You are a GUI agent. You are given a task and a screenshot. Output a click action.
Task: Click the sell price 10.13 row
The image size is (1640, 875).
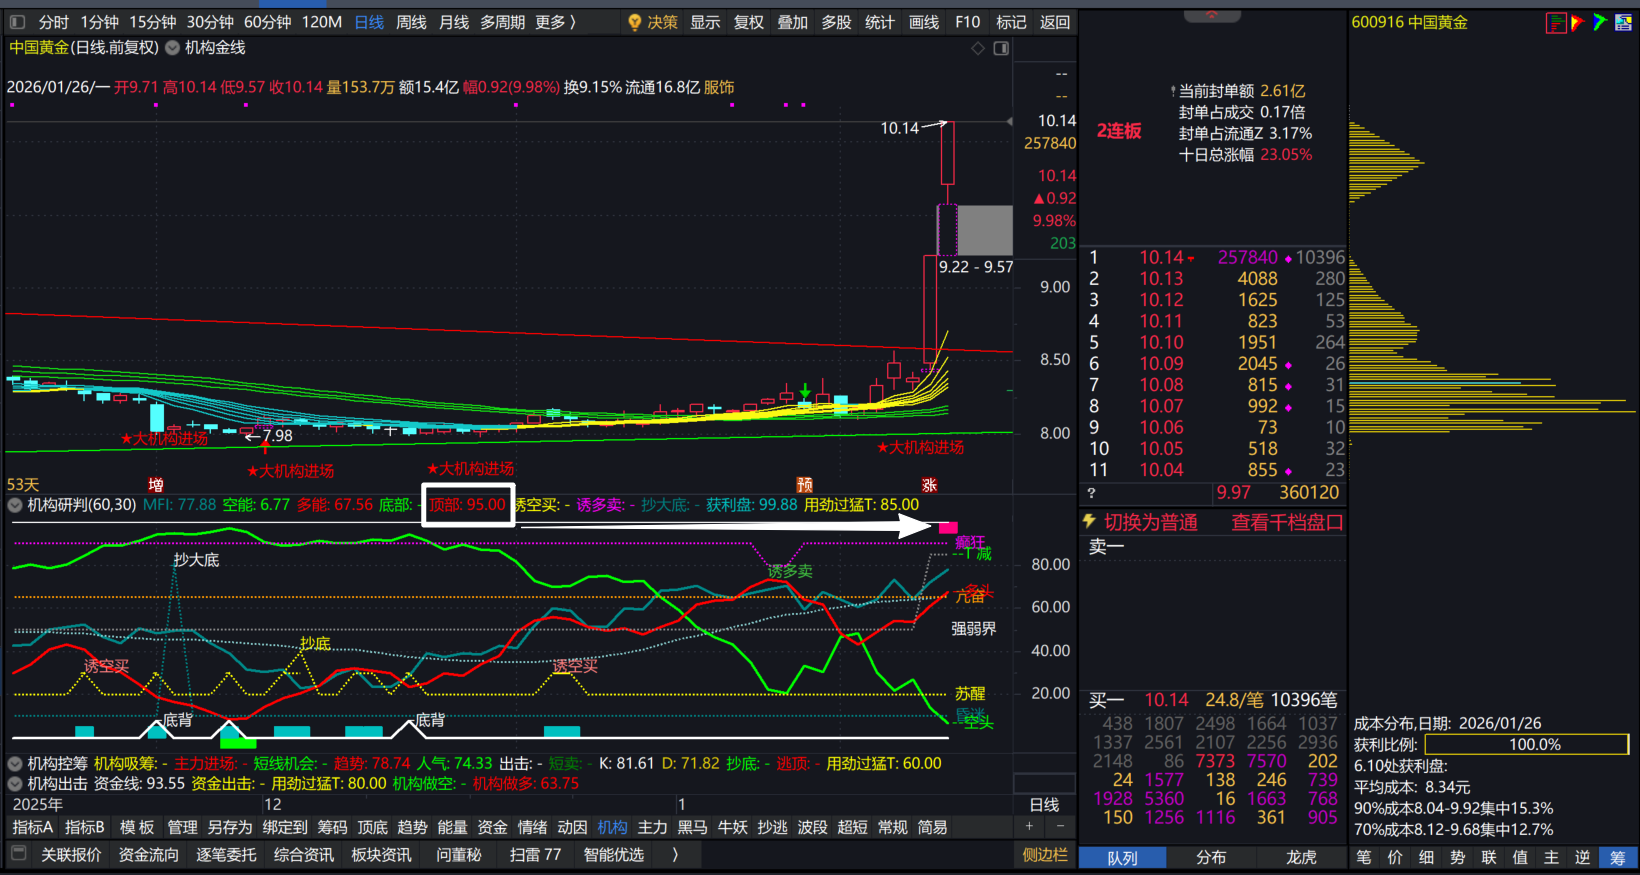[x=1215, y=279]
